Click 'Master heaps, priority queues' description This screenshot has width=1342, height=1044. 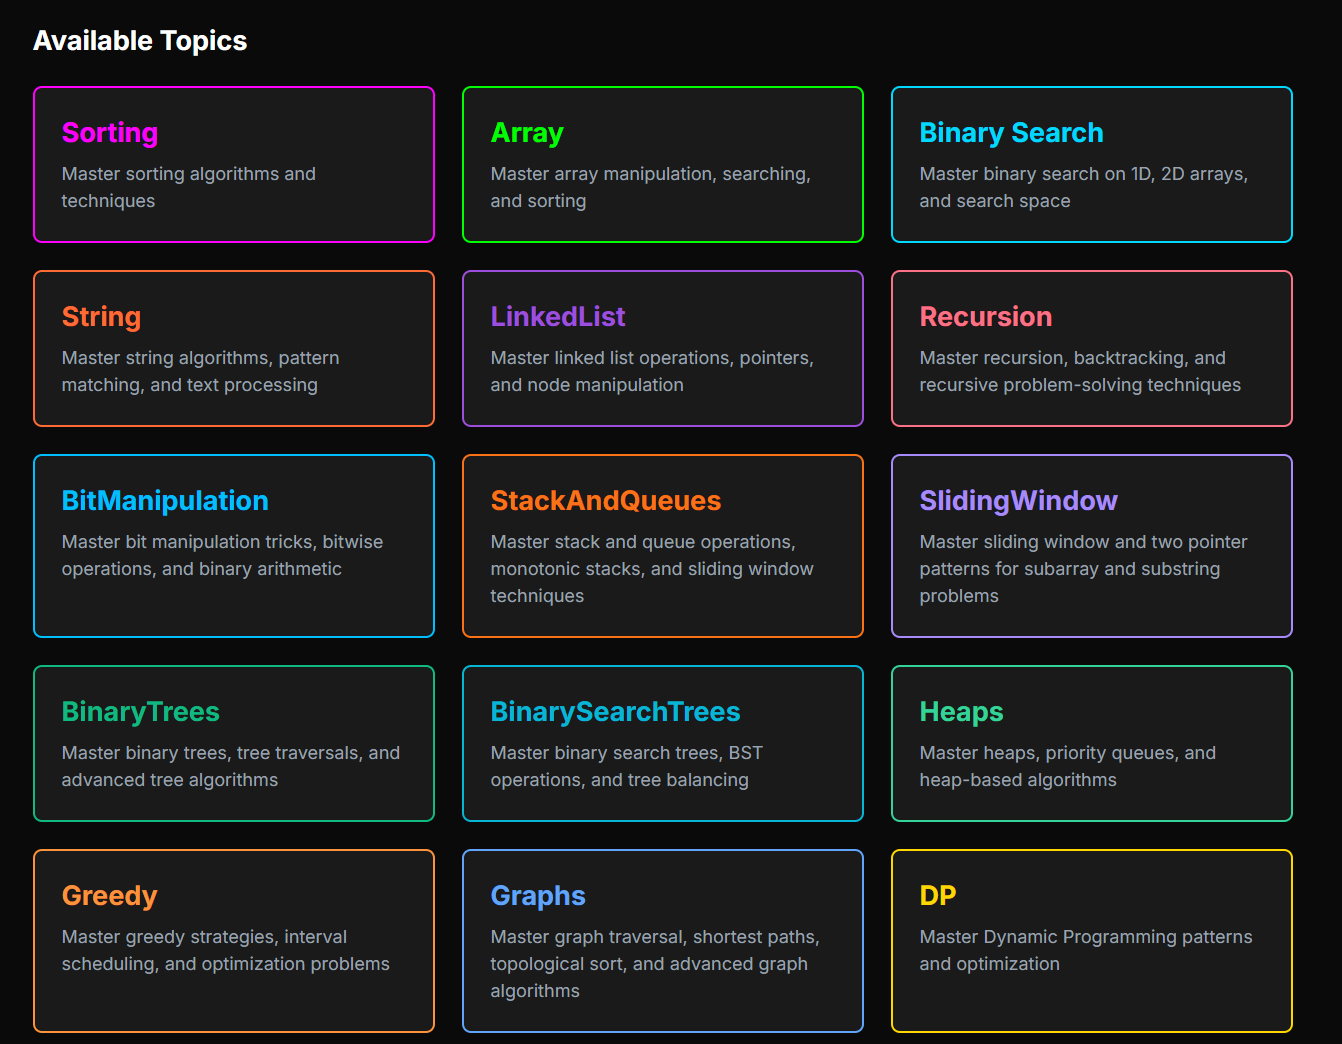[x=1068, y=766]
